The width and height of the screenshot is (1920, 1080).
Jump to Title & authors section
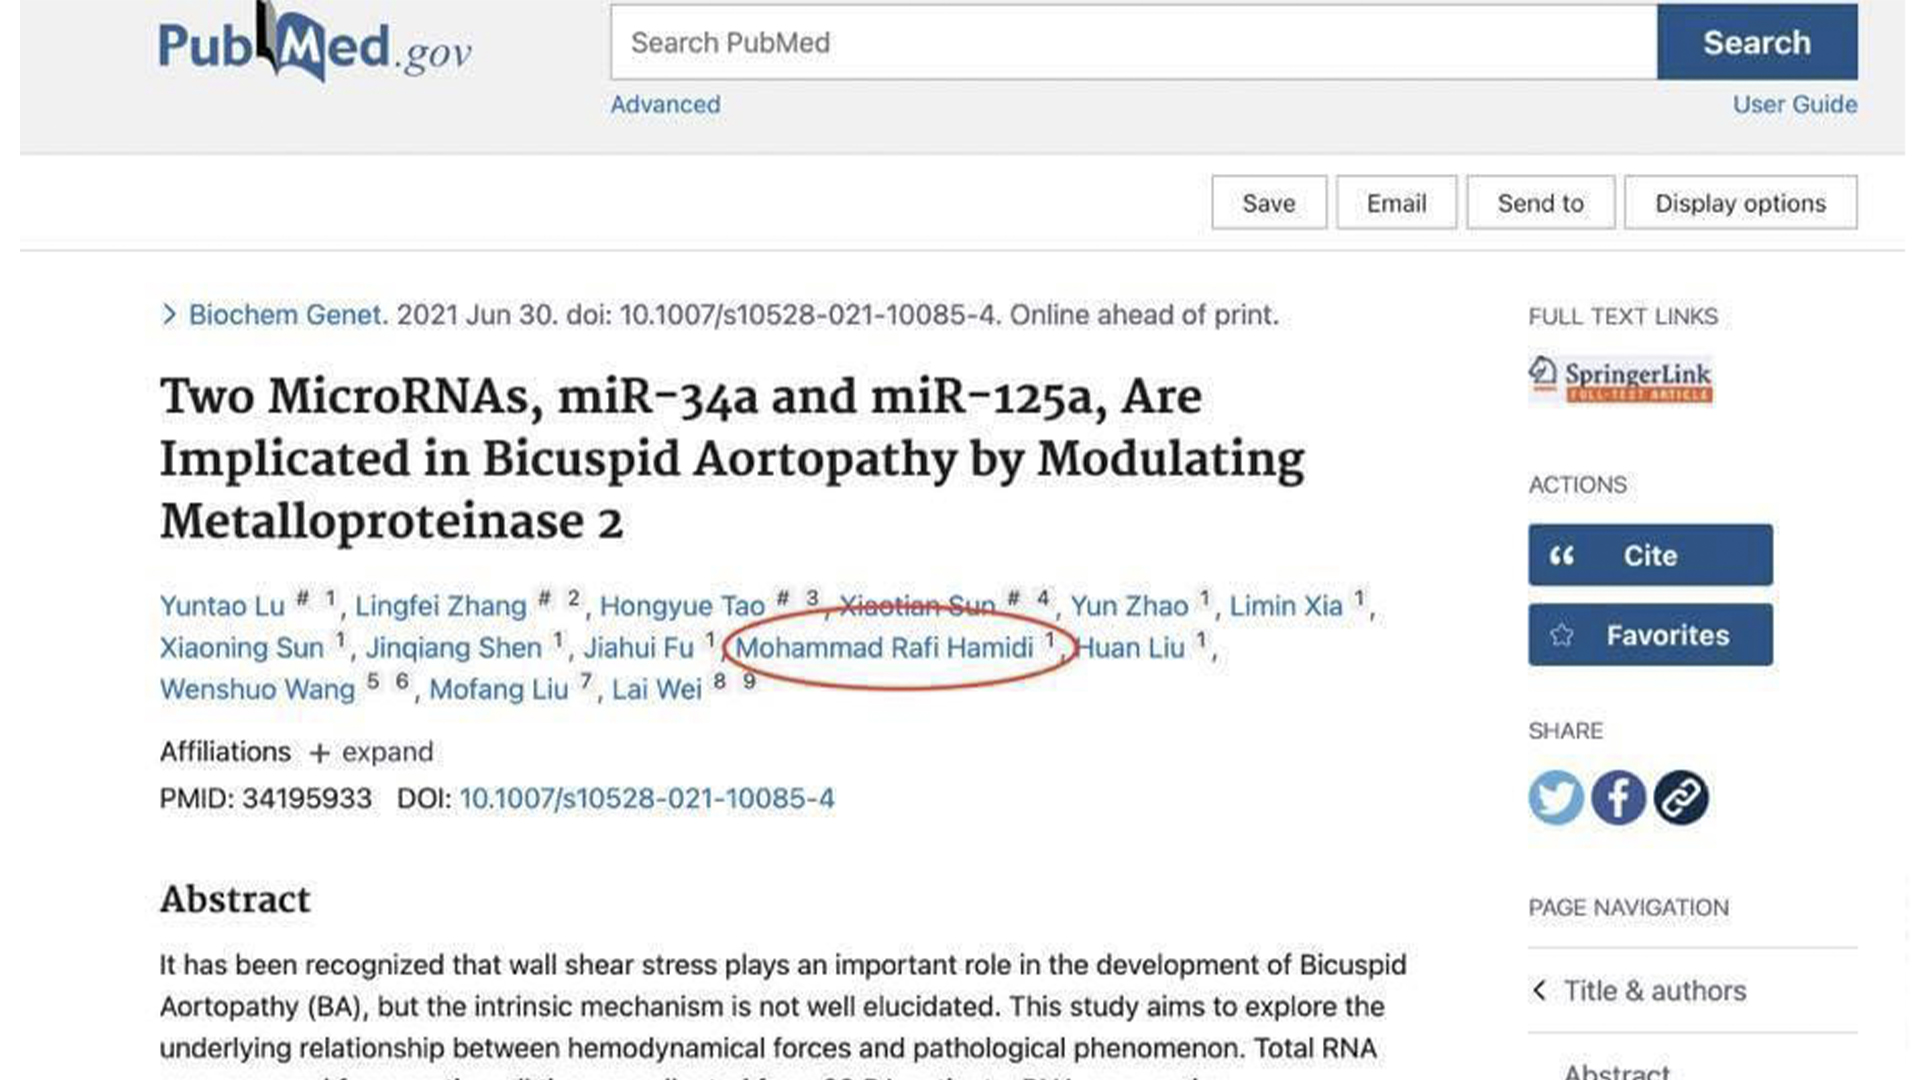point(1654,990)
